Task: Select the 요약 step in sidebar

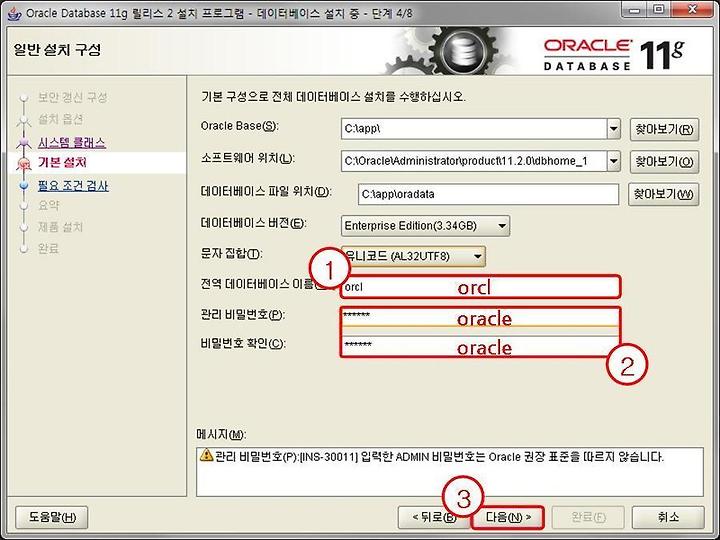Action: coord(49,205)
